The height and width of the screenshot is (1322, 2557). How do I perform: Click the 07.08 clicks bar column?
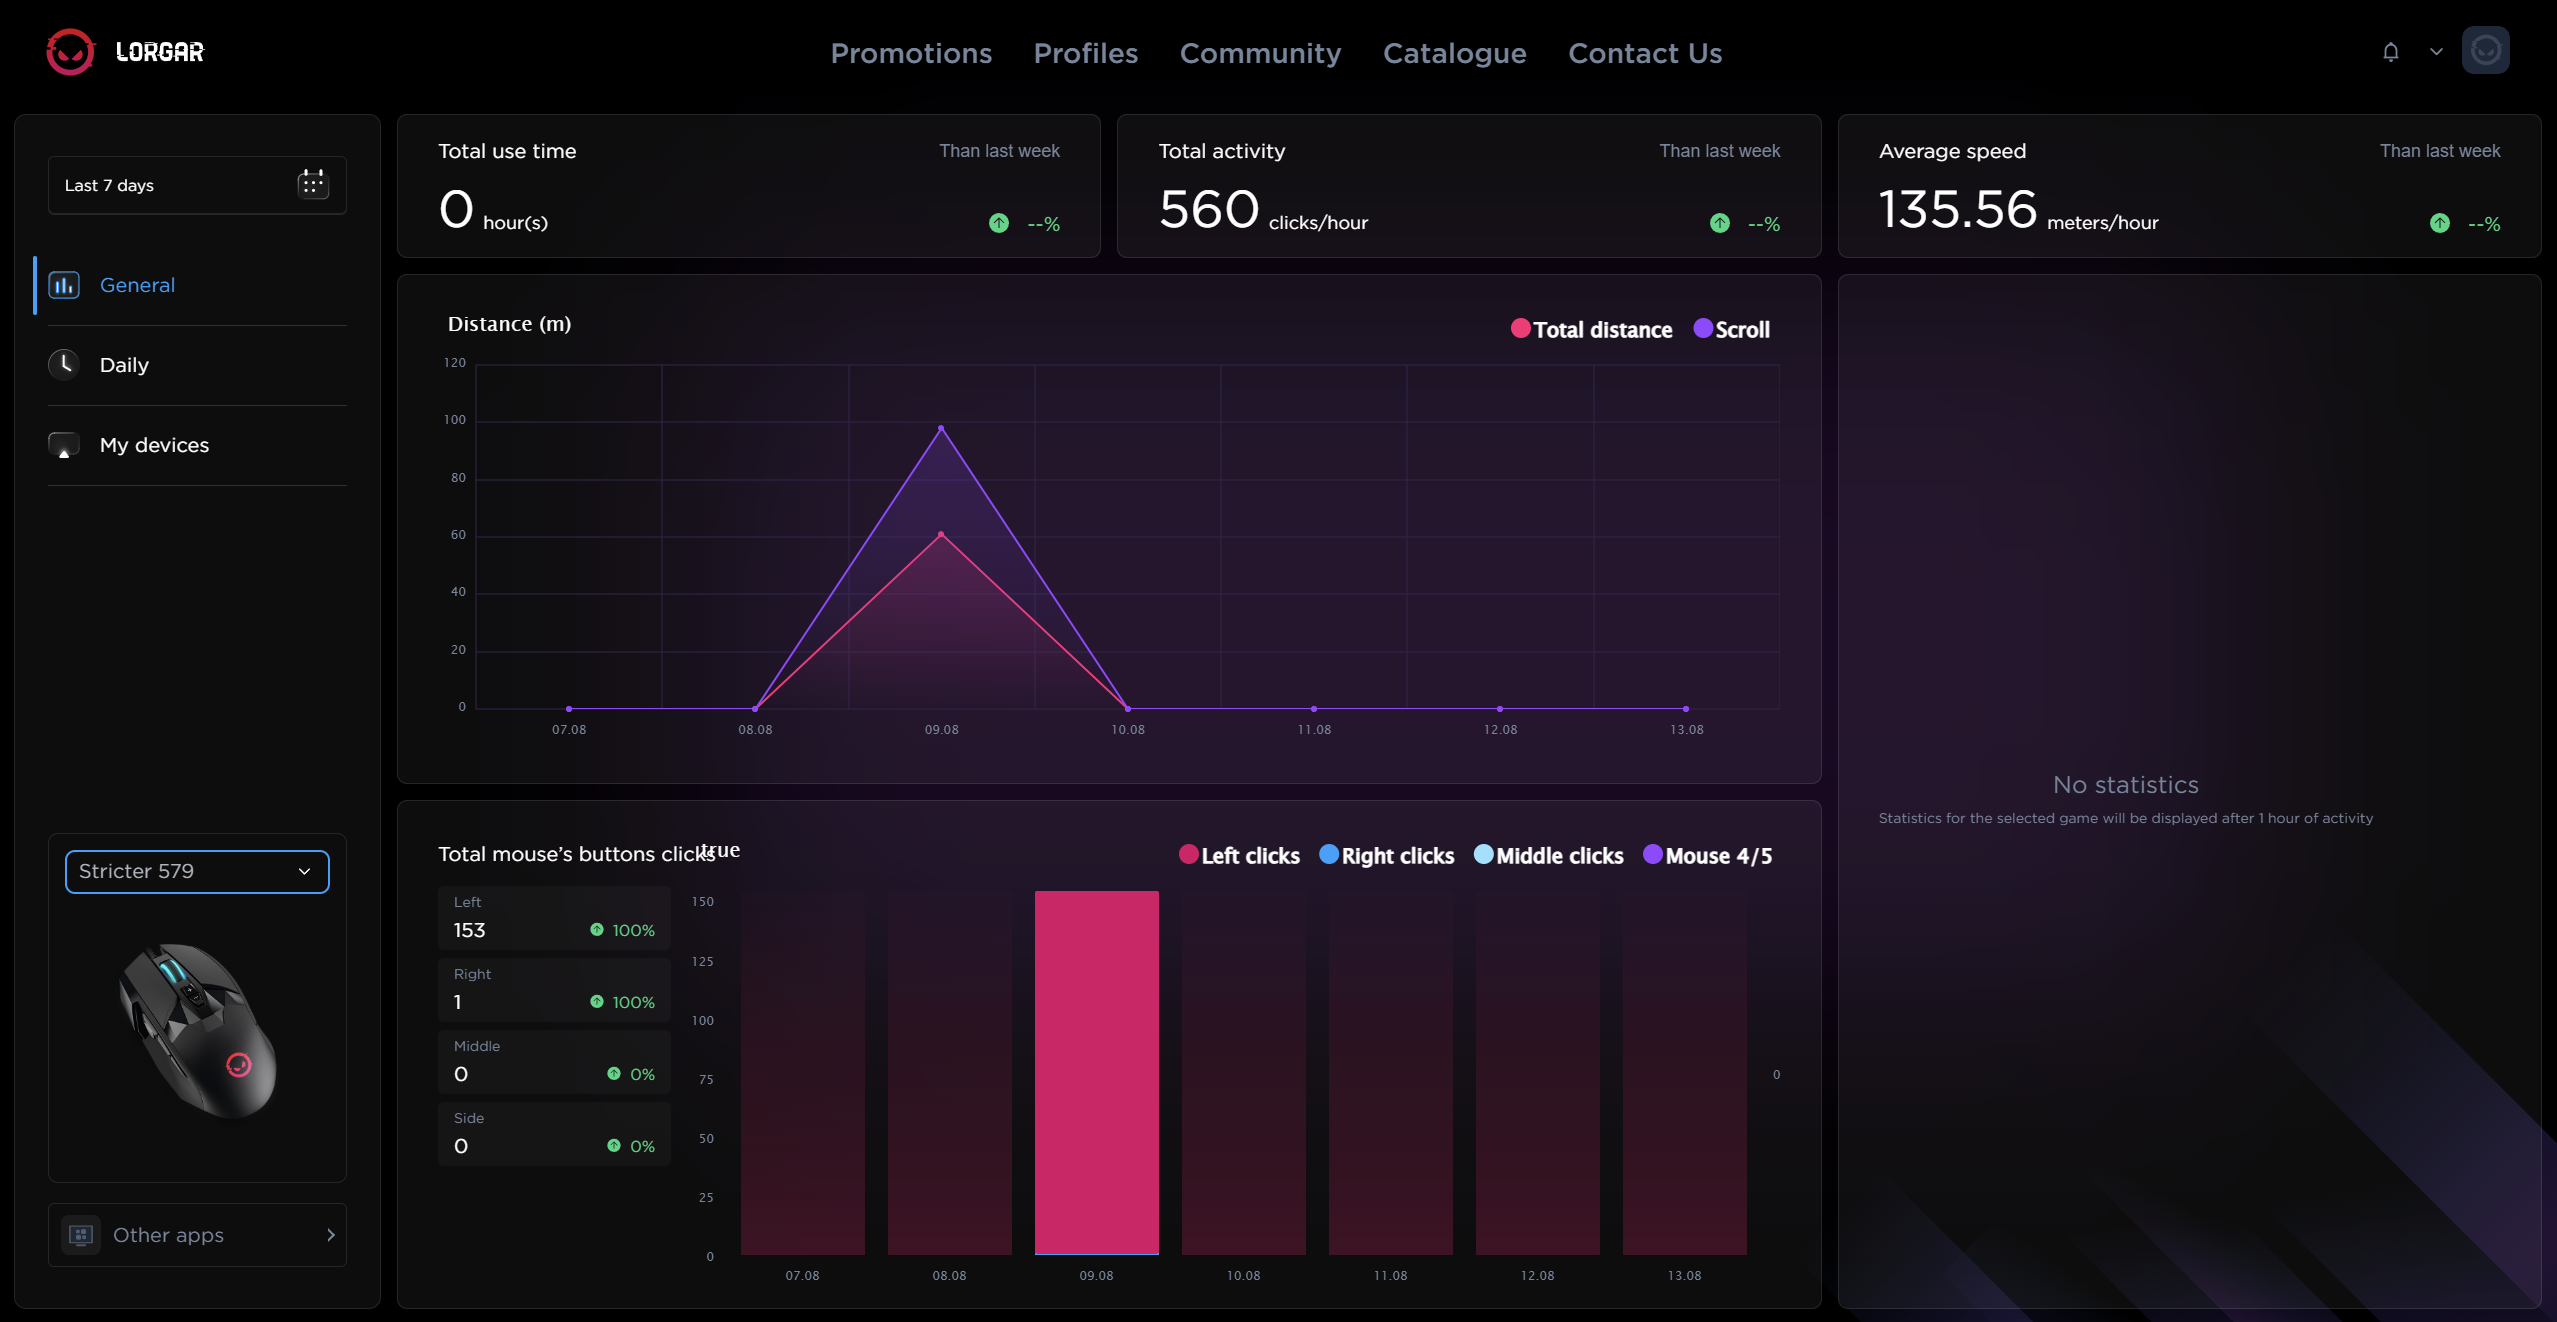802,1072
